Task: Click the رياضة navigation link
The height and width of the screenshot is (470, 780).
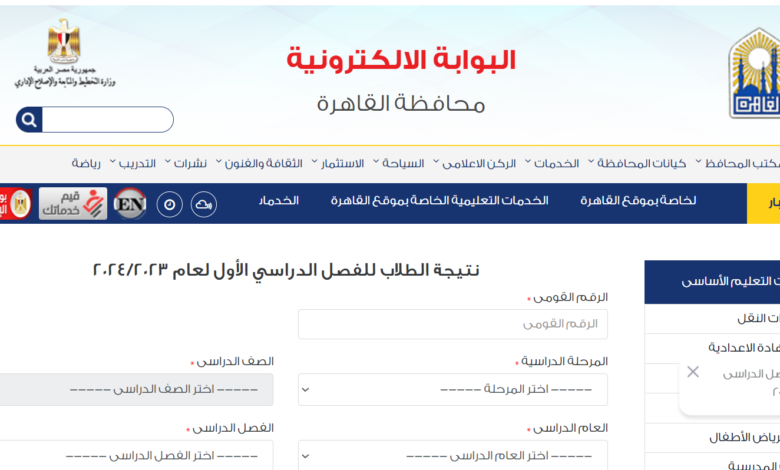Action: (87, 163)
